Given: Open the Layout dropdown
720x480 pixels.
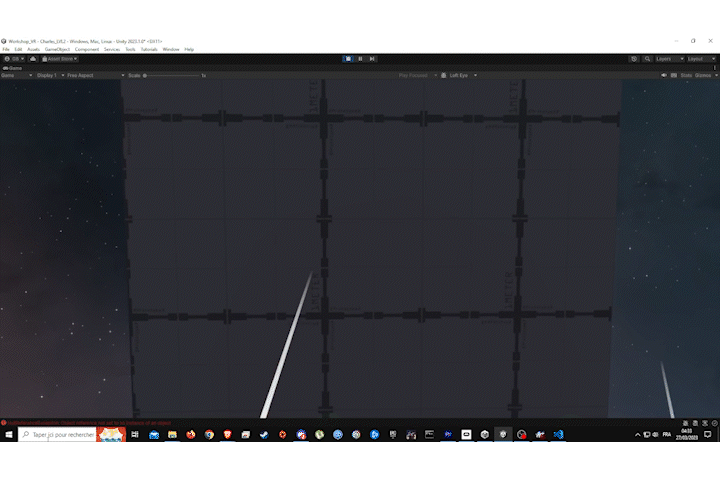Looking at the screenshot, I should (698, 59).
